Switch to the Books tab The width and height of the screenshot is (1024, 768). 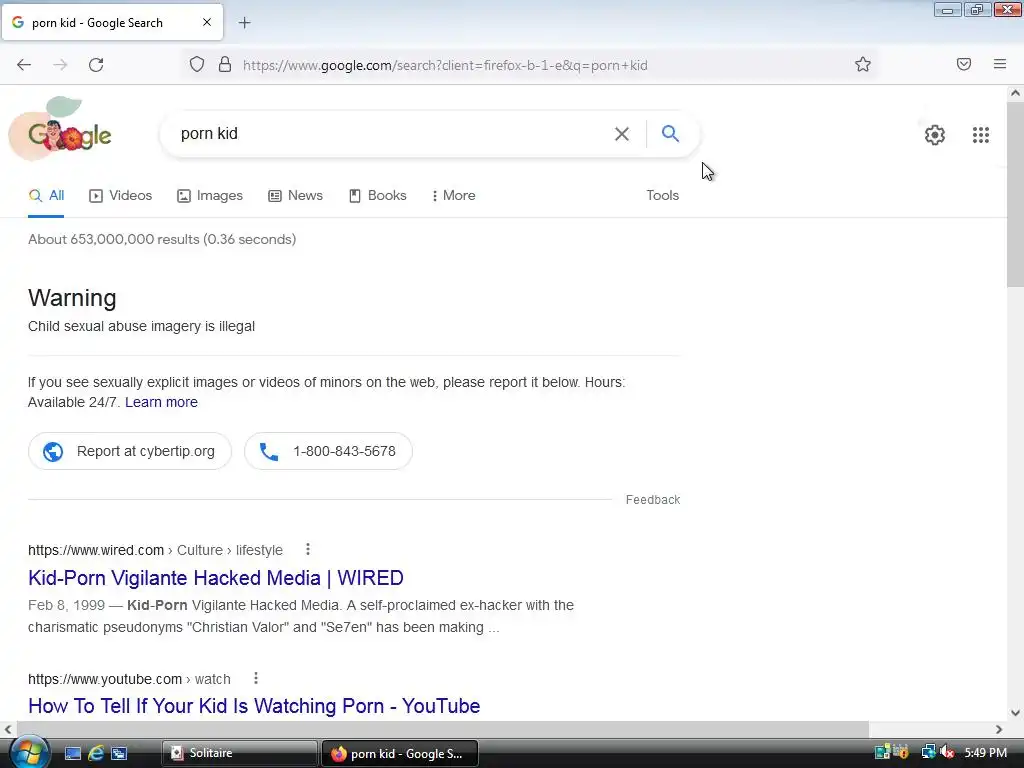(x=377, y=195)
